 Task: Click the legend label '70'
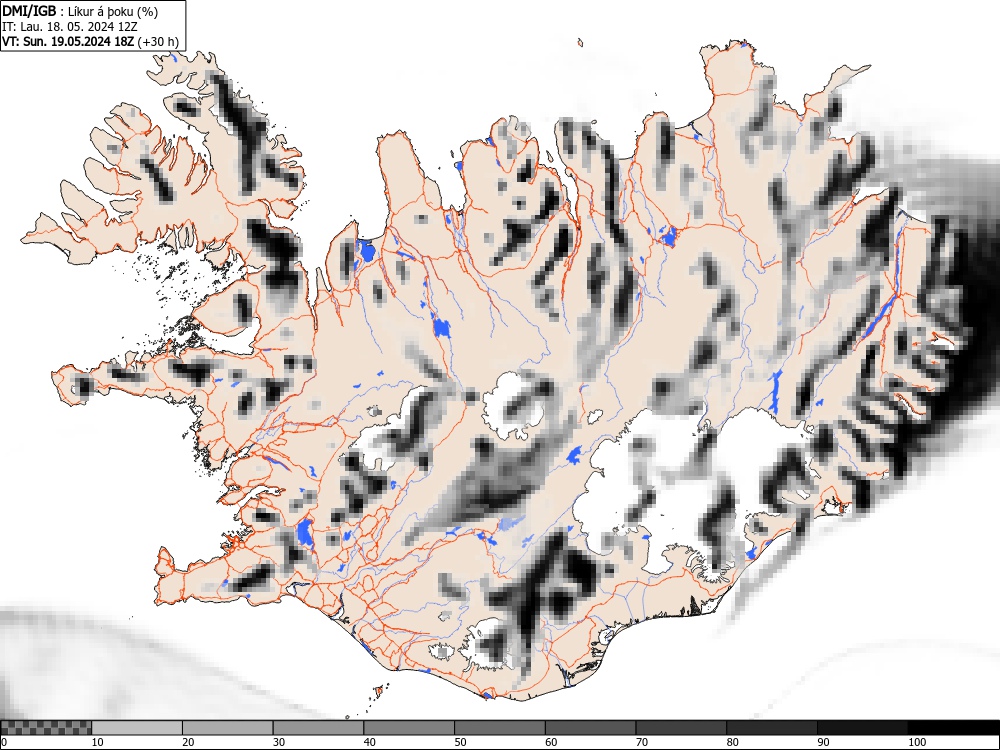pos(642,742)
